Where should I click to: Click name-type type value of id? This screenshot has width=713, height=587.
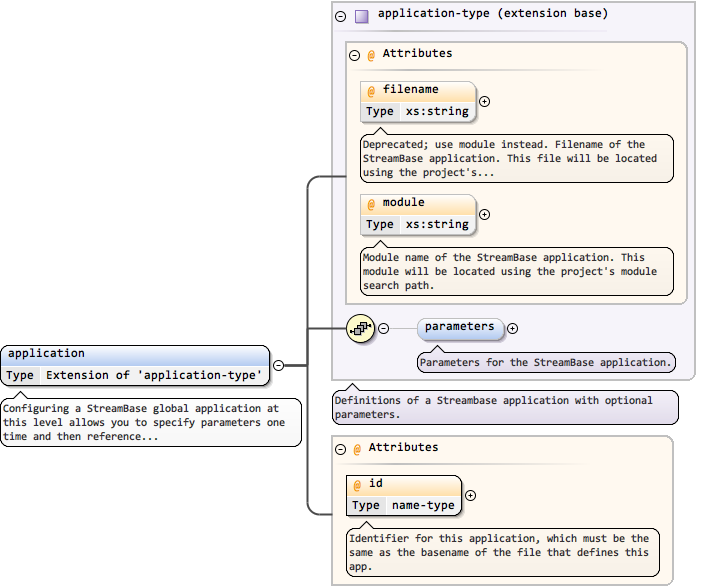point(423,505)
